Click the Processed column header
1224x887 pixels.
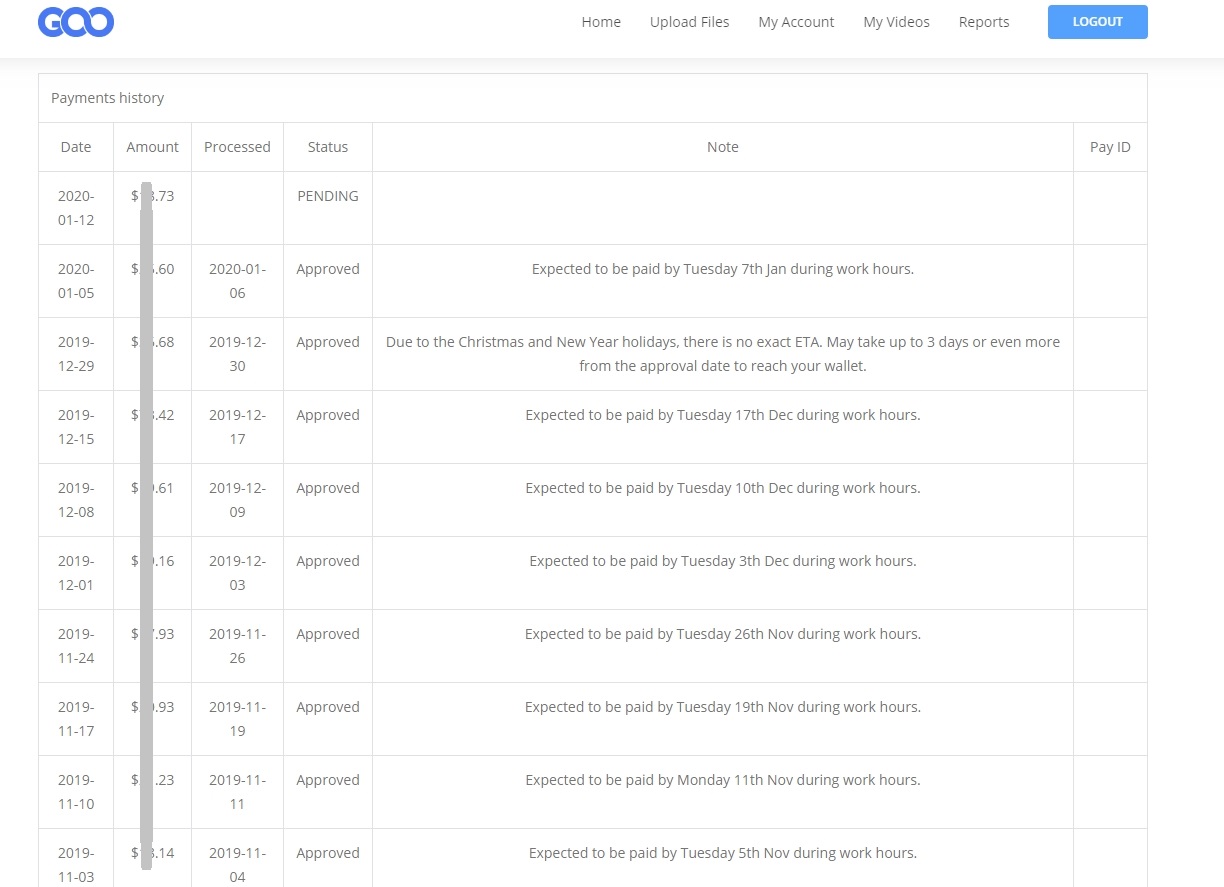(x=237, y=147)
